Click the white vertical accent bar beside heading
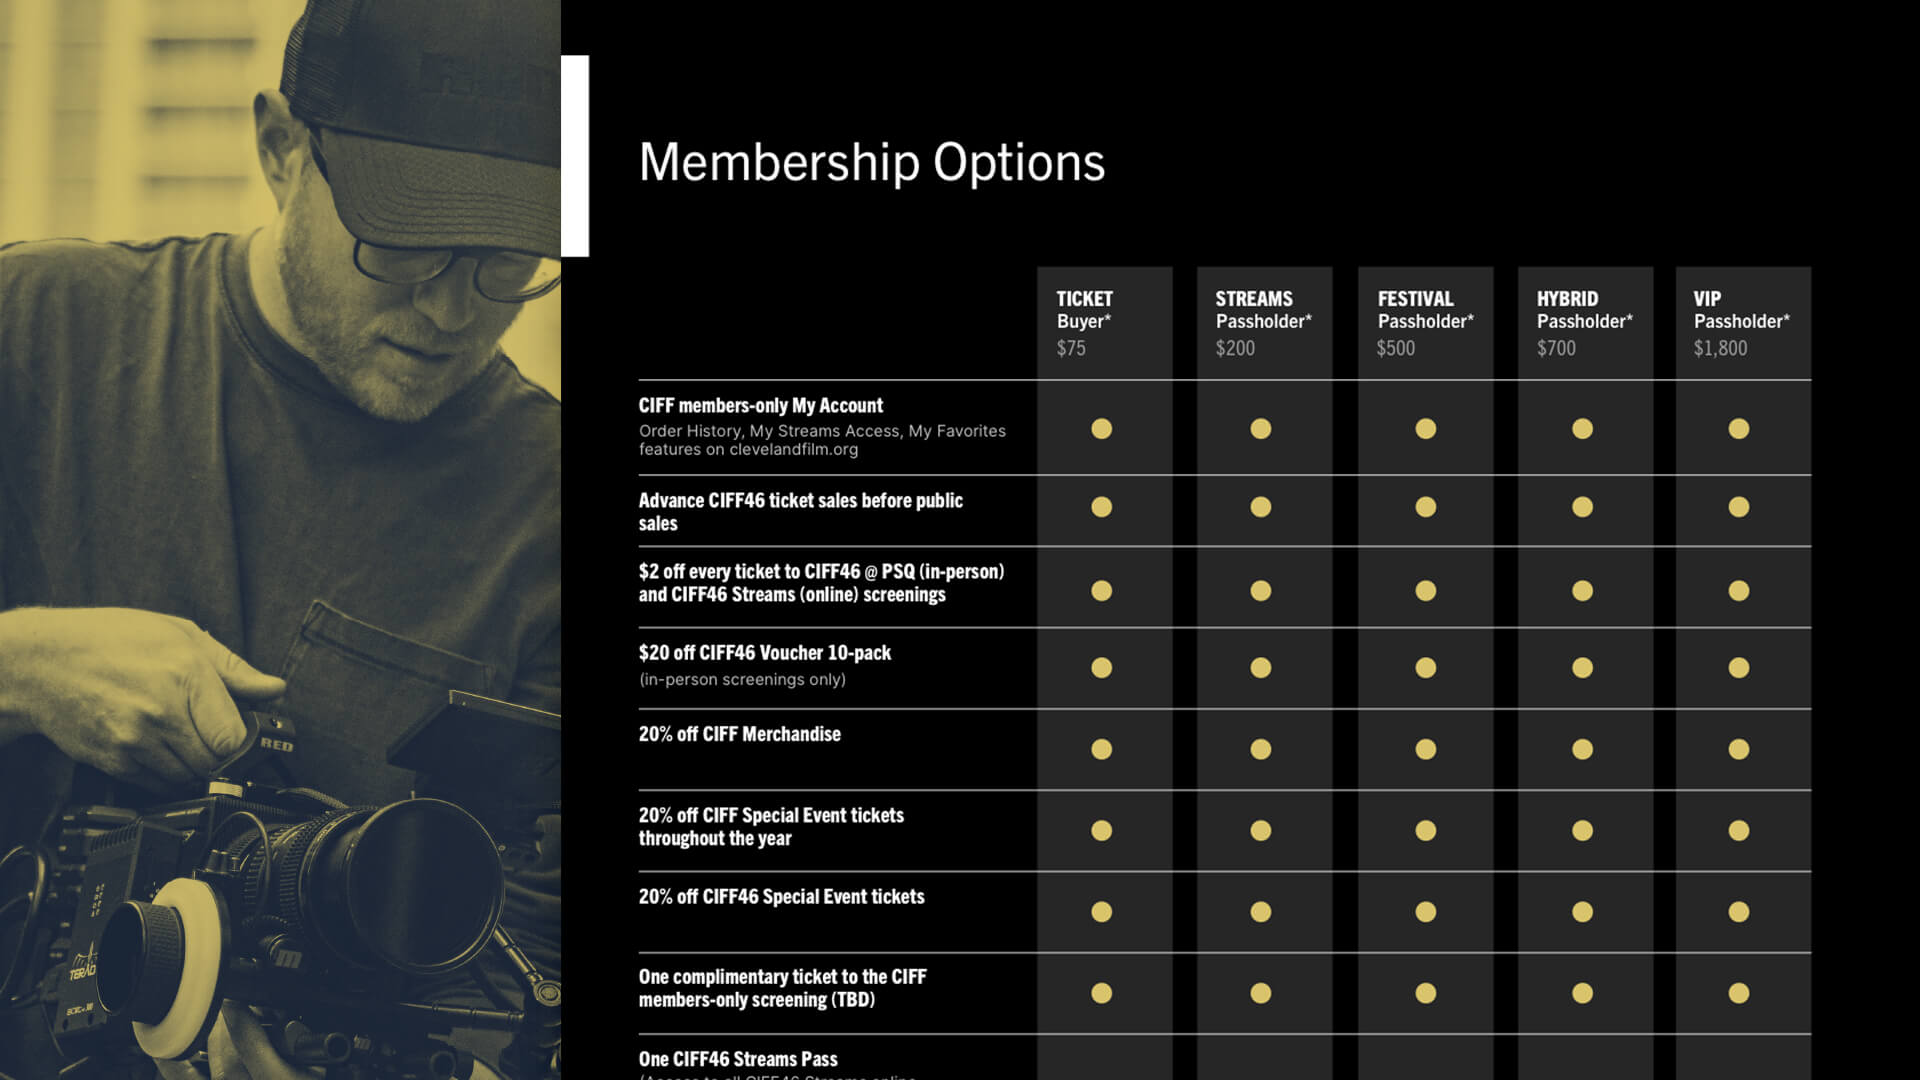This screenshot has width=1920, height=1080. coord(575,156)
